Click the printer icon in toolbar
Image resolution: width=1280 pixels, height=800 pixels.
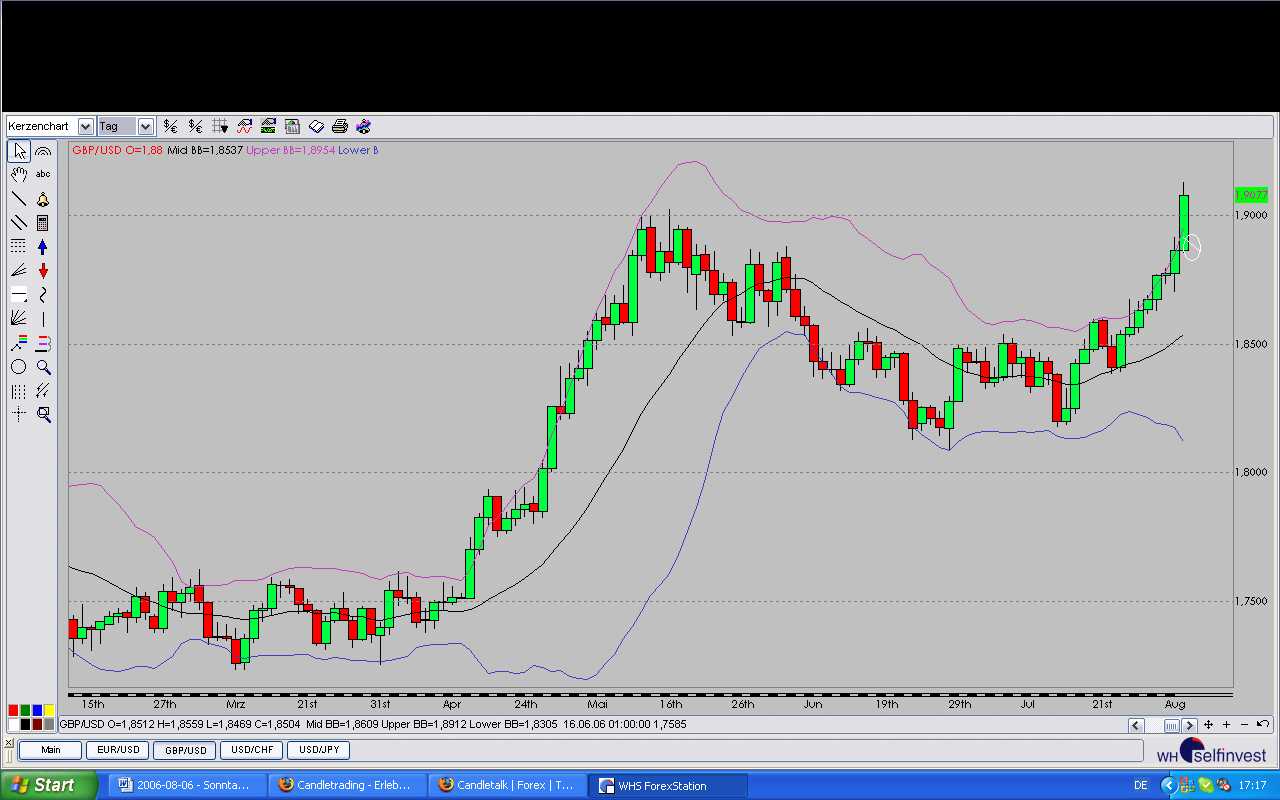(340, 126)
